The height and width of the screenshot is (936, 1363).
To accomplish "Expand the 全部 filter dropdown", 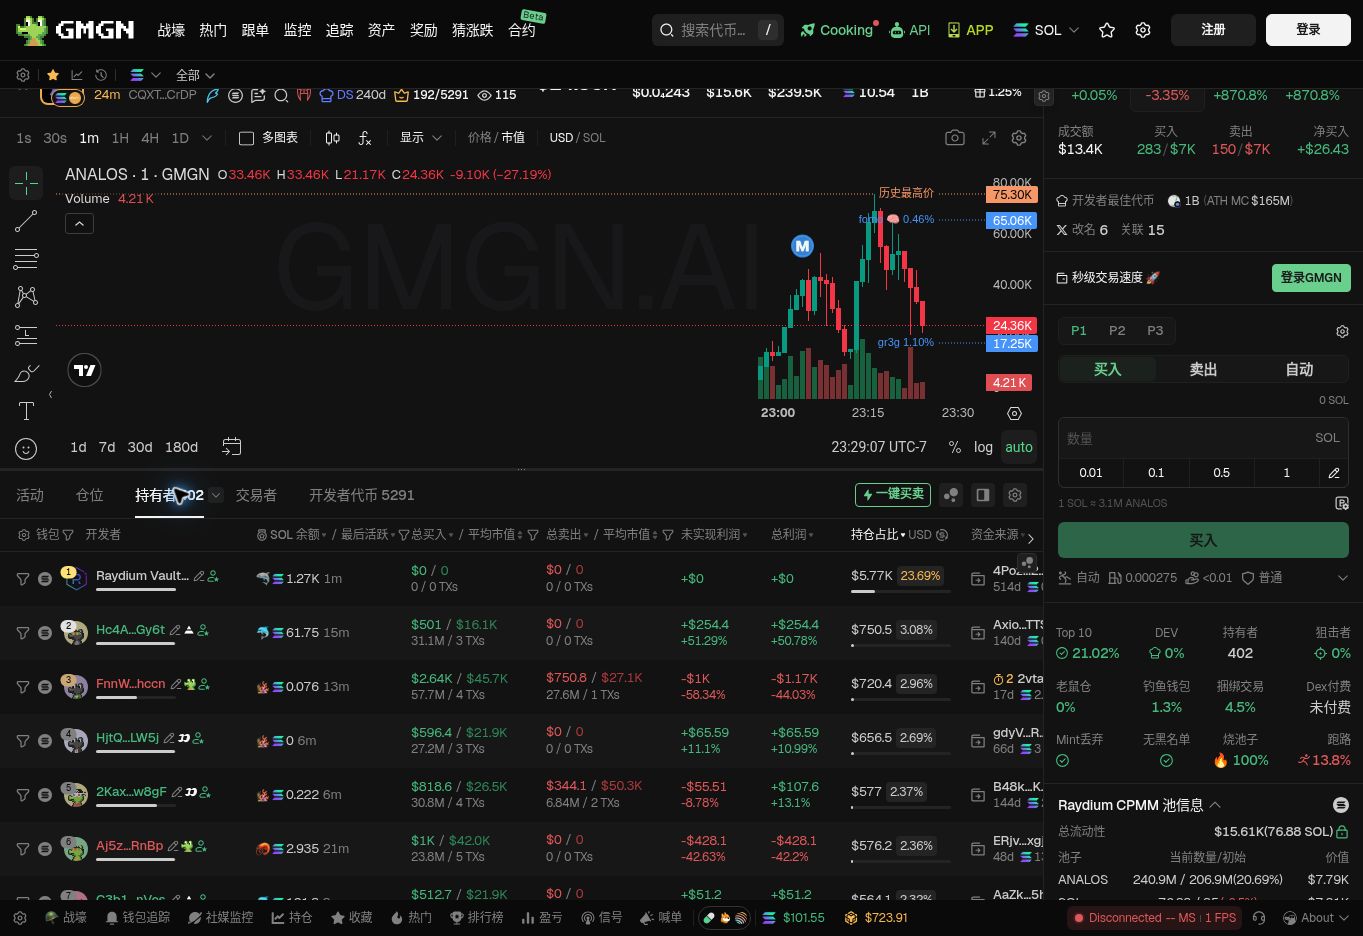I will pos(195,75).
